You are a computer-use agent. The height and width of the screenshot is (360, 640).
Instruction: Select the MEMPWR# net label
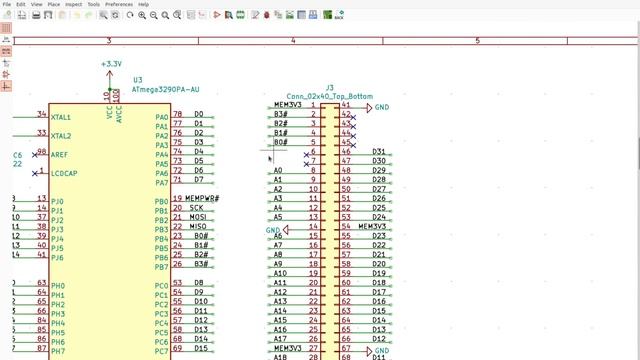pyautogui.click(x=202, y=198)
